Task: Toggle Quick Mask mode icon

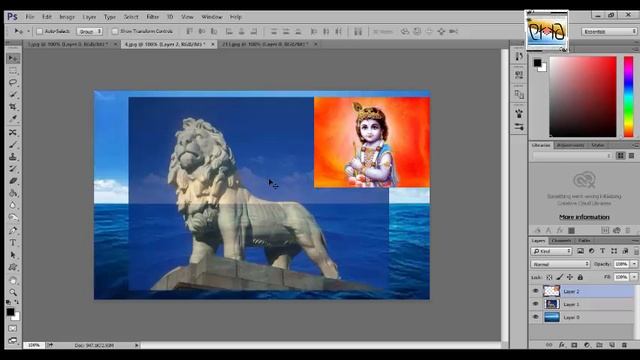Action: tap(13, 329)
